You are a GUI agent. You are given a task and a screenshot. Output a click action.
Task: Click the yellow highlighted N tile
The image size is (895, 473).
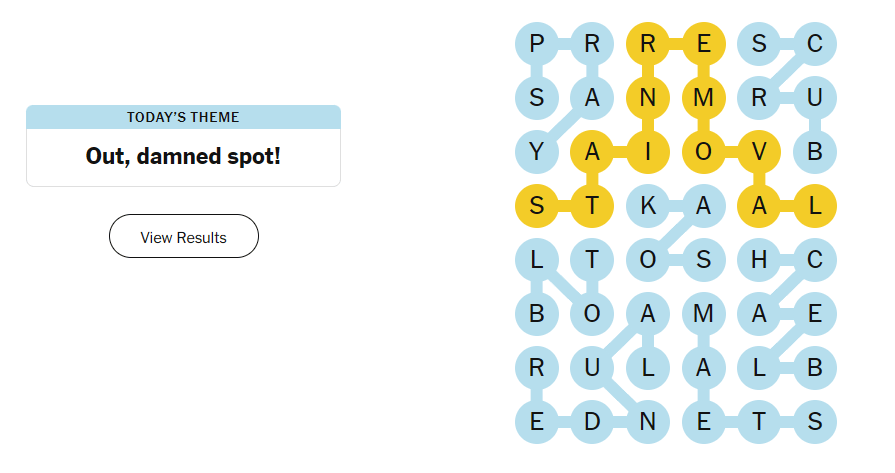point(648,98)
